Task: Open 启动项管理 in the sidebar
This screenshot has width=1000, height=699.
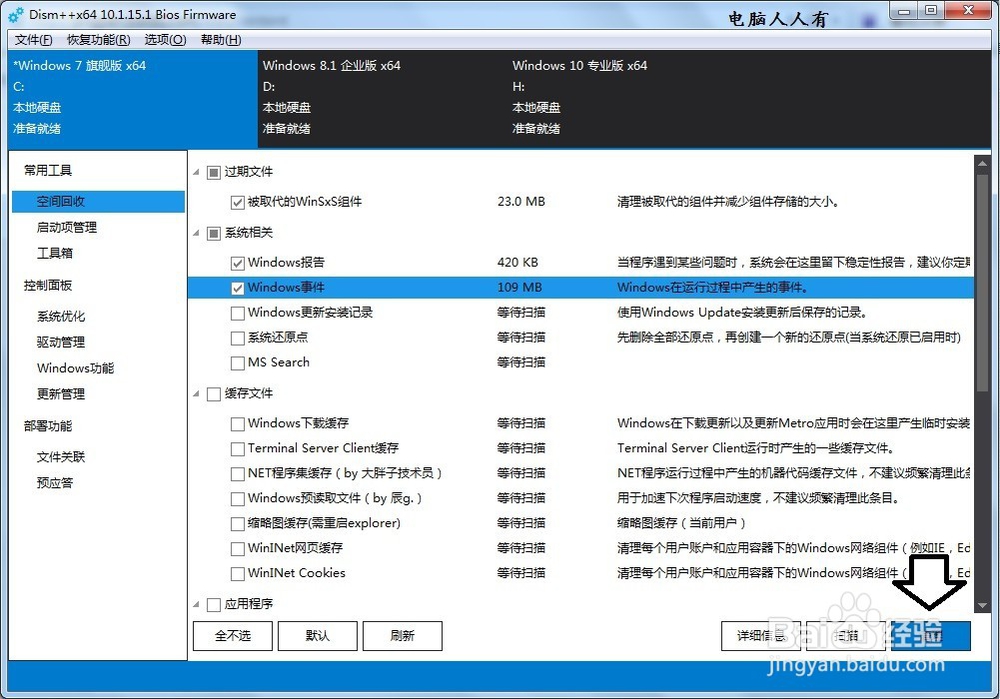Action: [x=66, y=227]
